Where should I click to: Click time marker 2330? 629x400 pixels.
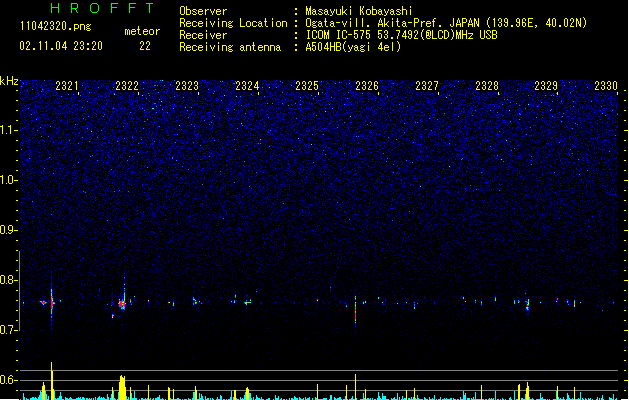(x=606, y=86)
